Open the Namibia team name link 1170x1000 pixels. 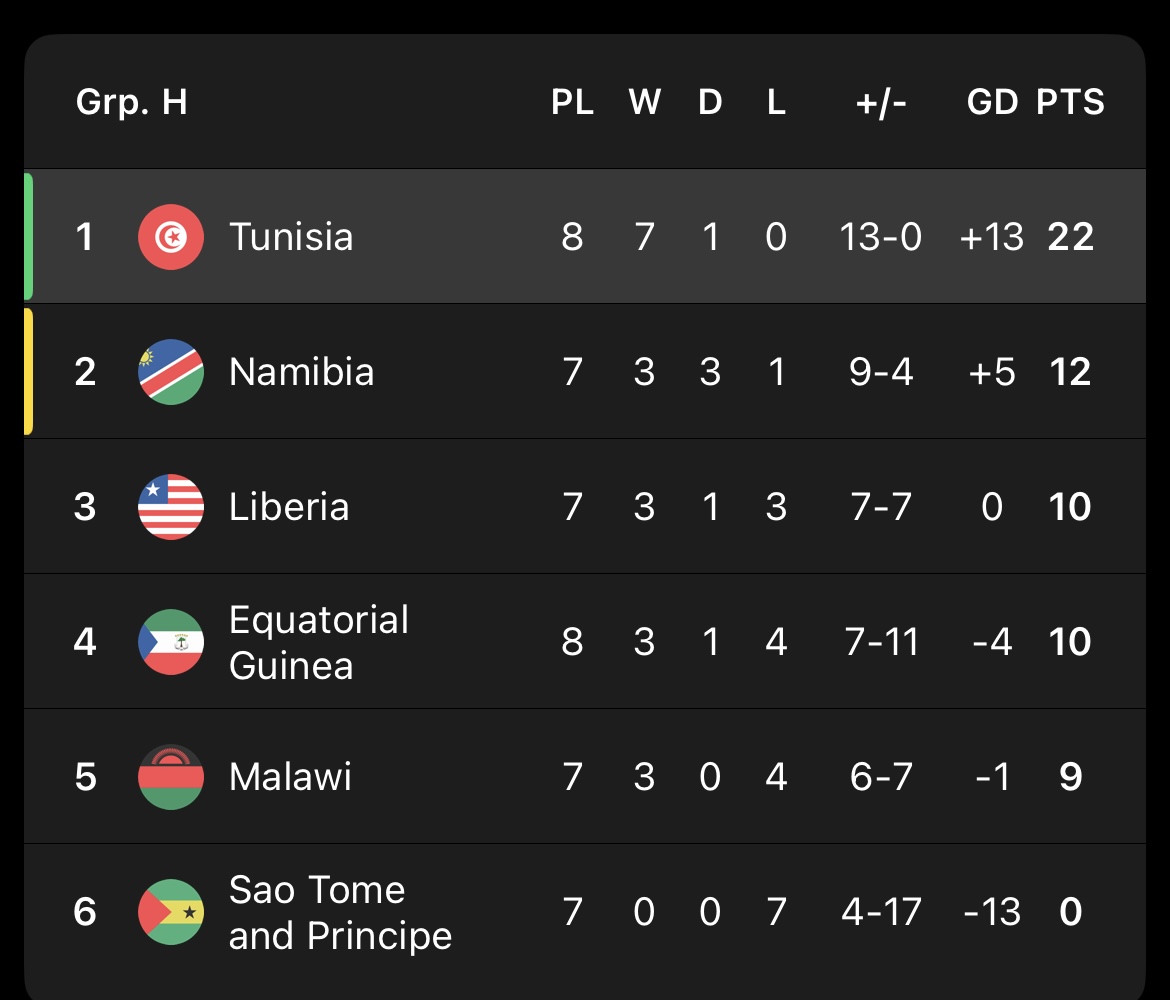tap(301, 372)
